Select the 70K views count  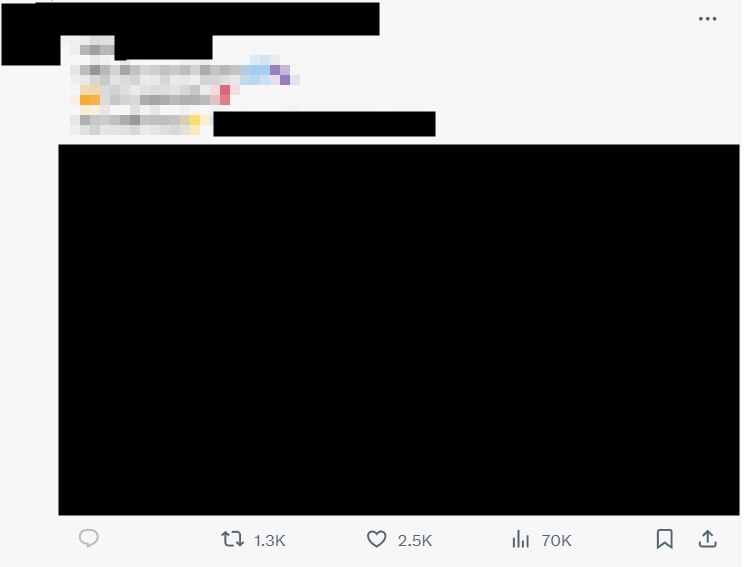point(556,541)
